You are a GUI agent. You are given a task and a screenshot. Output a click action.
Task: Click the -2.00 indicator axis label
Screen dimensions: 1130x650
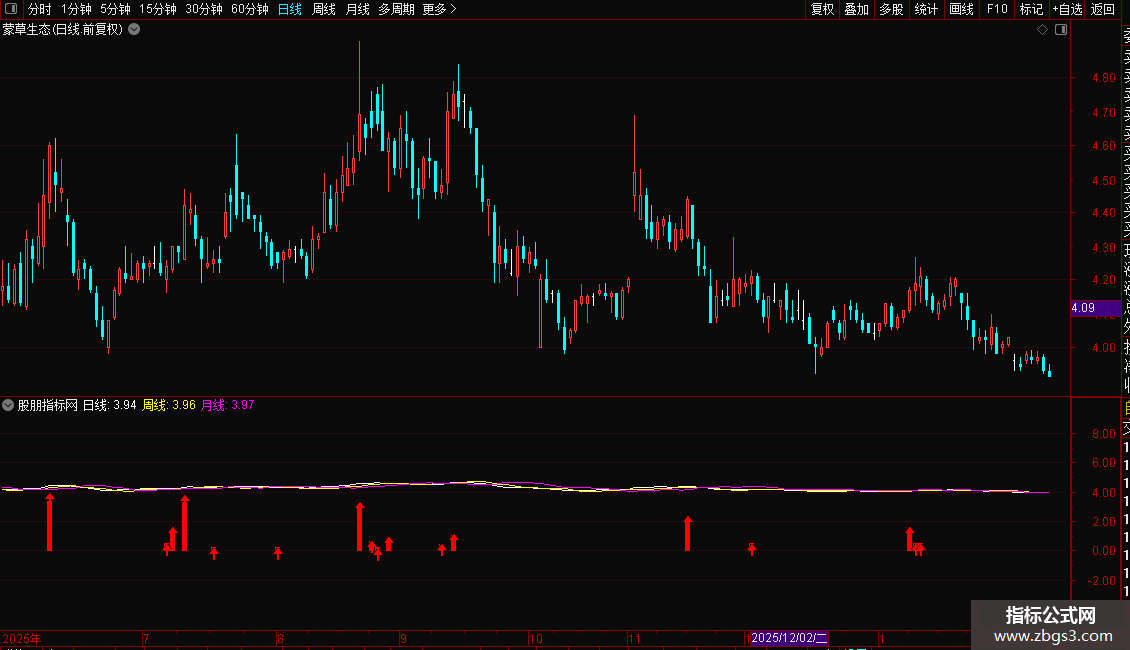pyautogui.click(x=1101, y=581)
